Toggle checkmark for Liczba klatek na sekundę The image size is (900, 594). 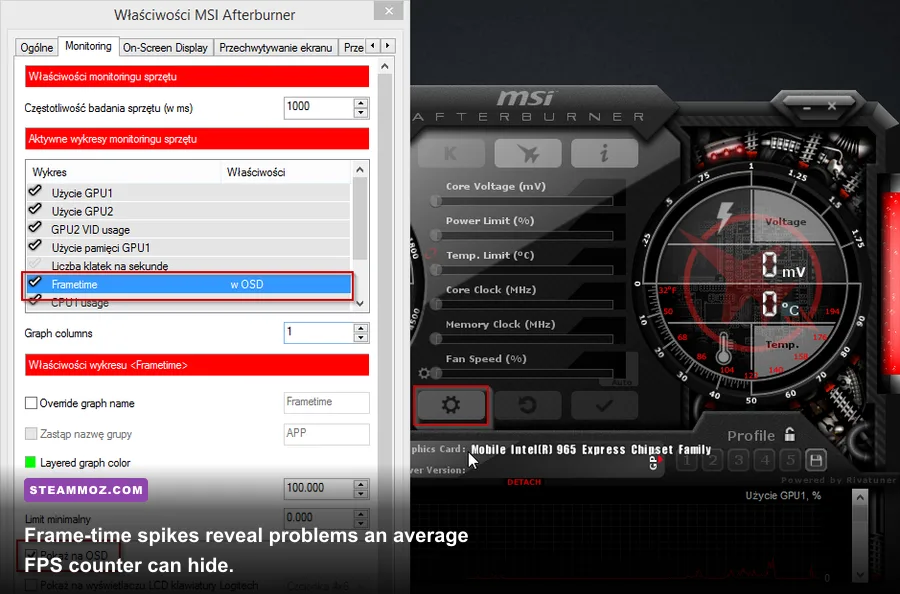pyautogui.click(x=35, y=264)
